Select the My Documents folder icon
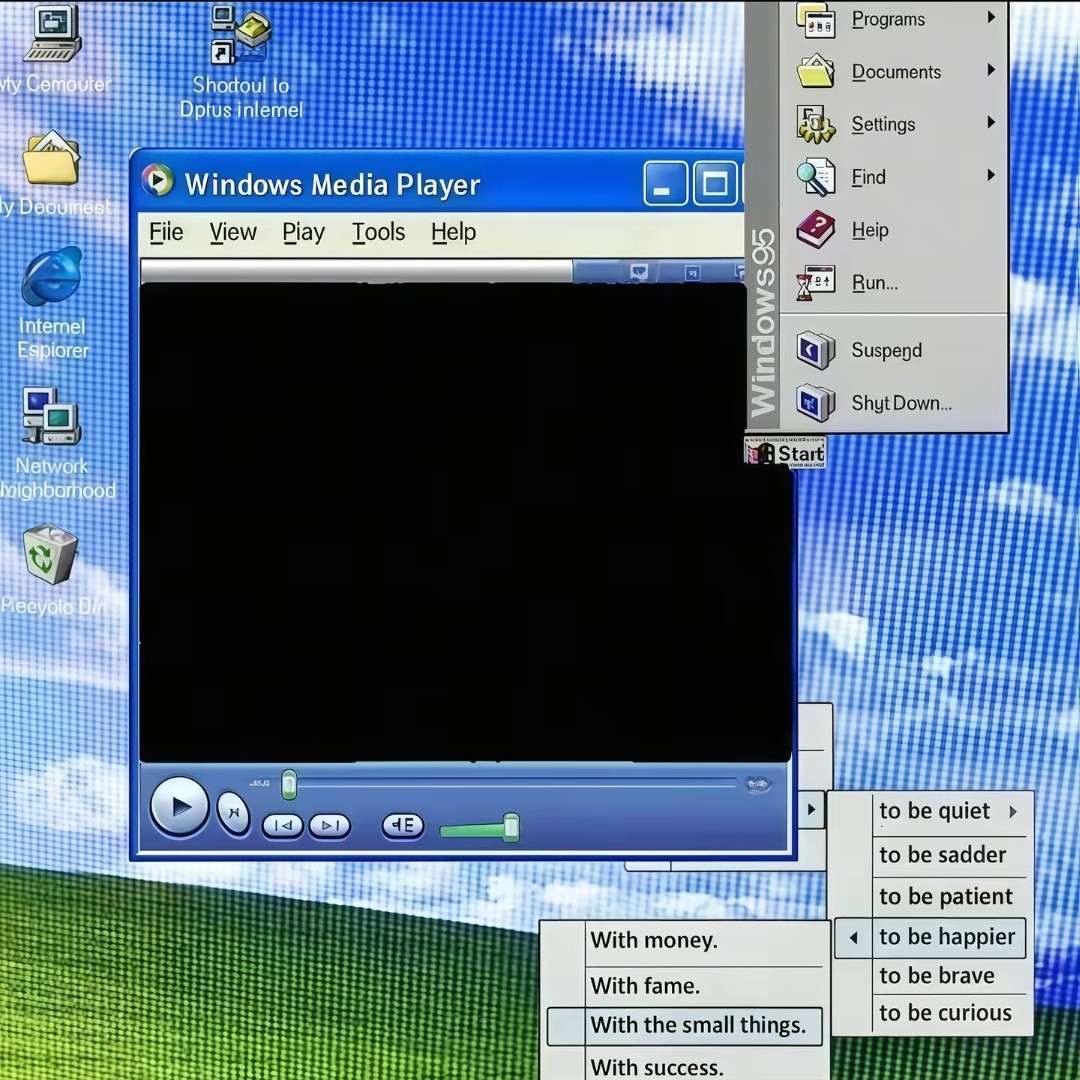 [x=51, y=158]
